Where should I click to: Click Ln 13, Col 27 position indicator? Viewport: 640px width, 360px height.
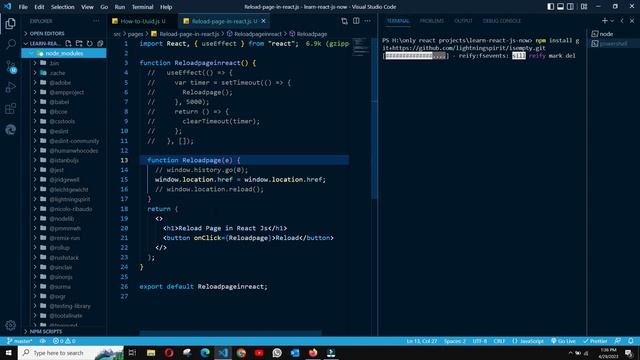[x=422, y=341]
